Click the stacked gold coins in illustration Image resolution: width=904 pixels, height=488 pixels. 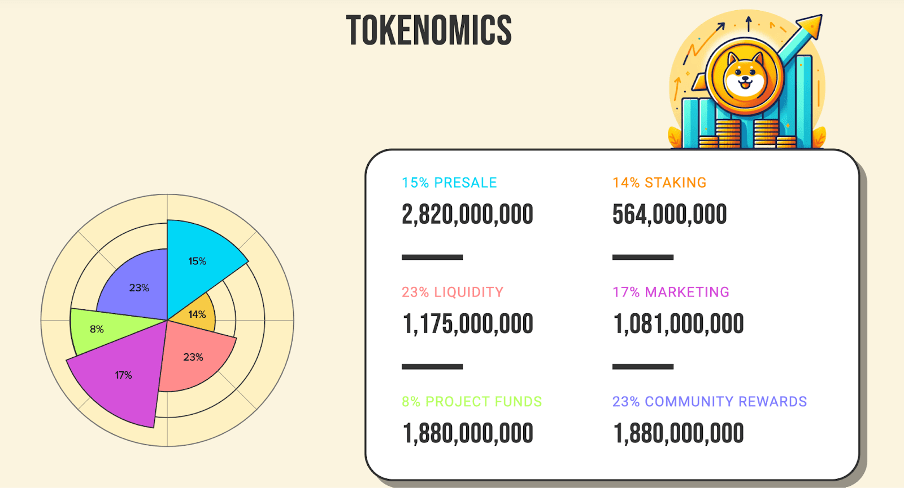(x=747, y=134)
